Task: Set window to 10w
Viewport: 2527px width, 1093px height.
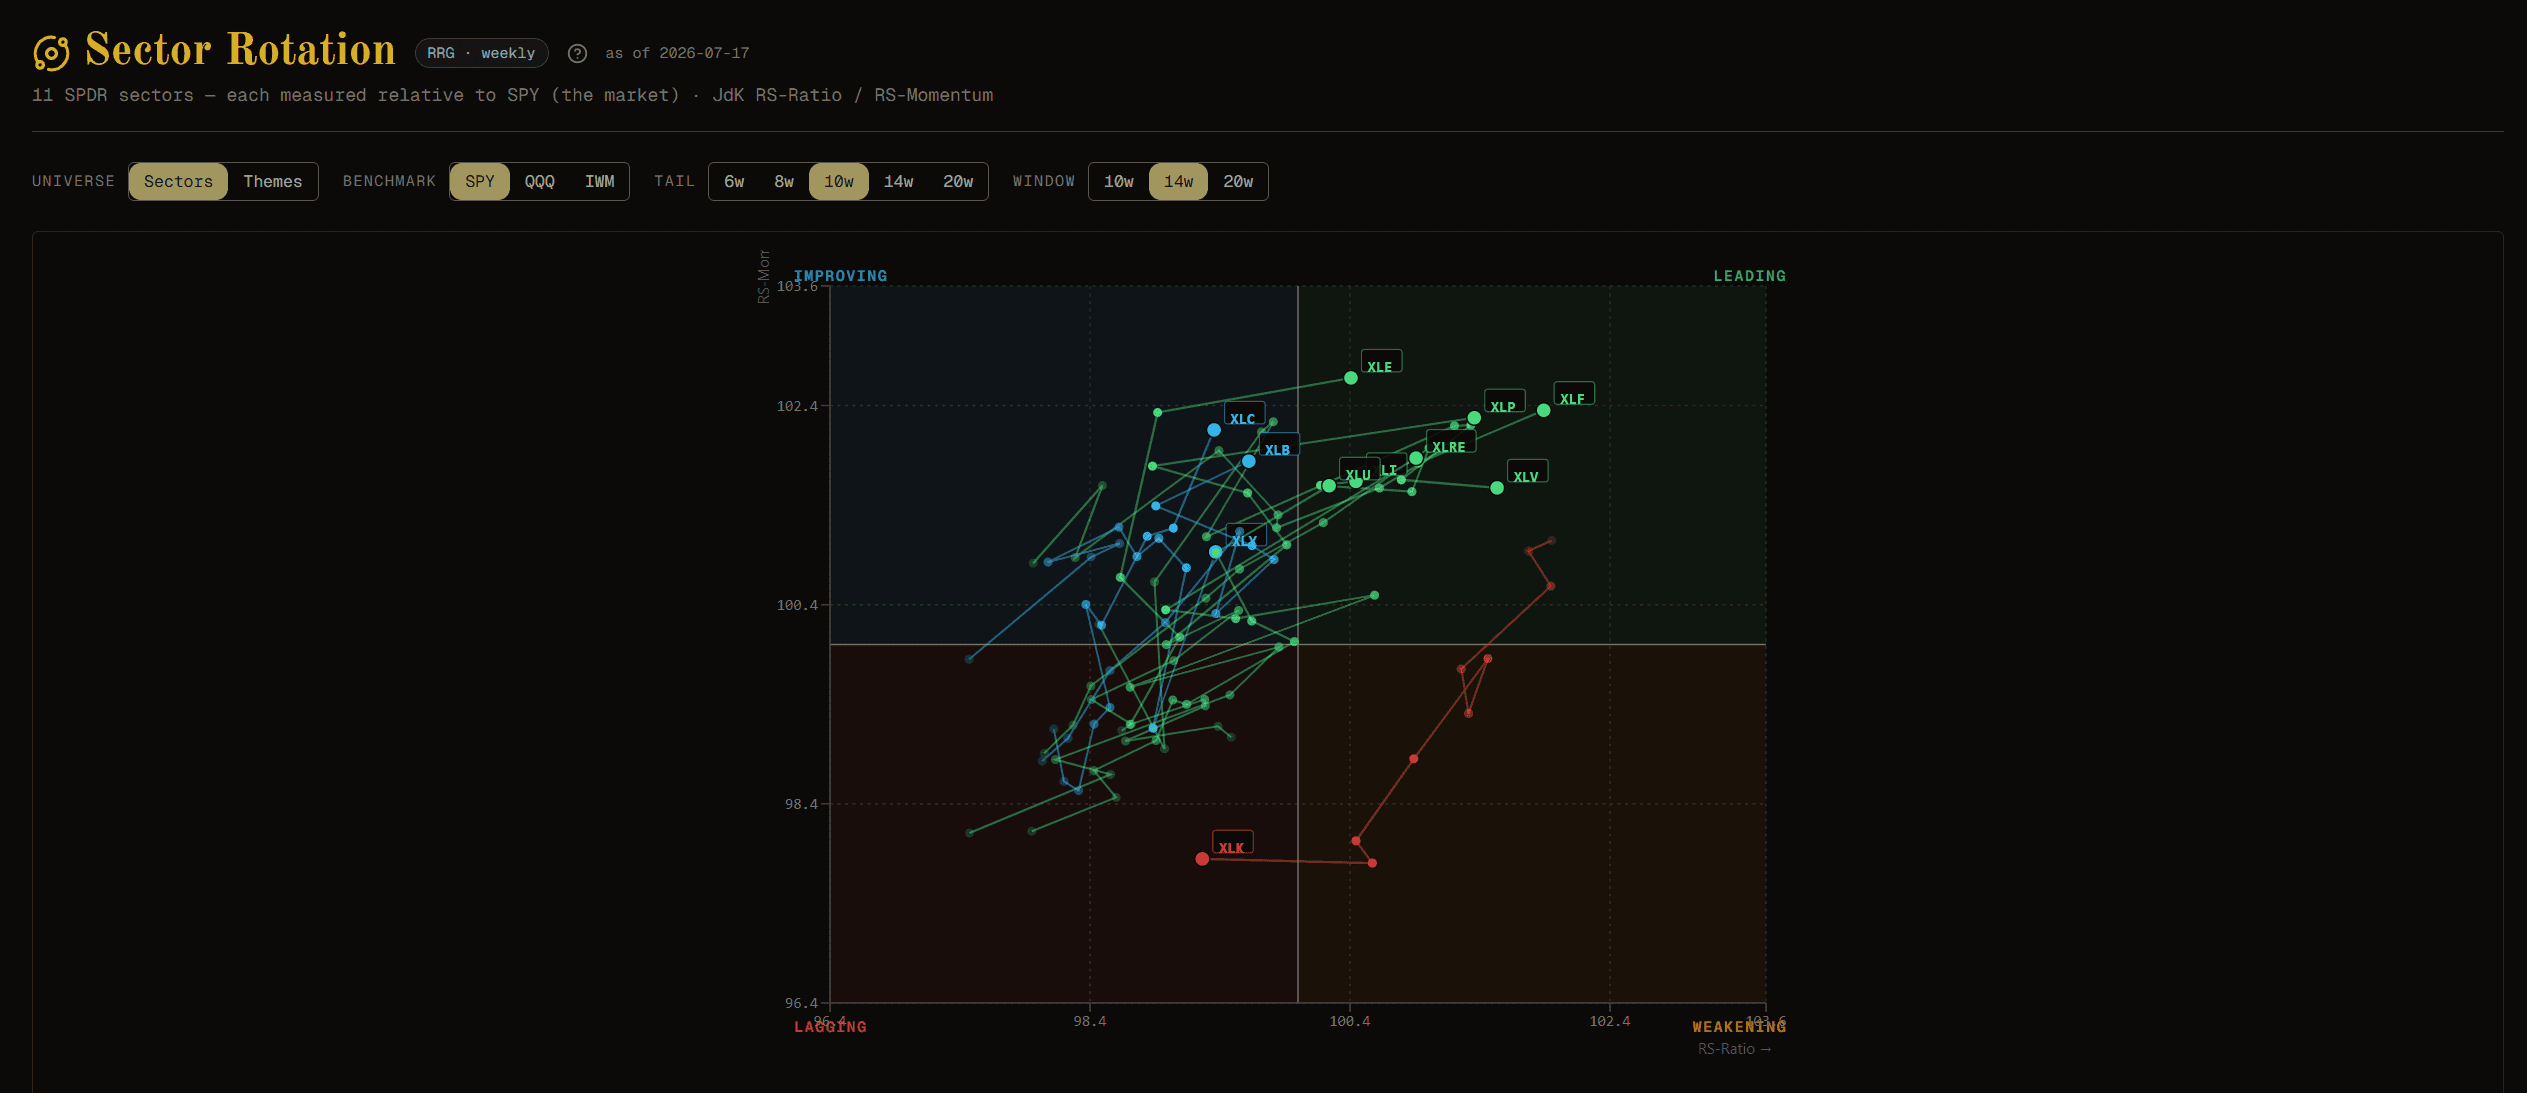Action: tap(1118, 181)
